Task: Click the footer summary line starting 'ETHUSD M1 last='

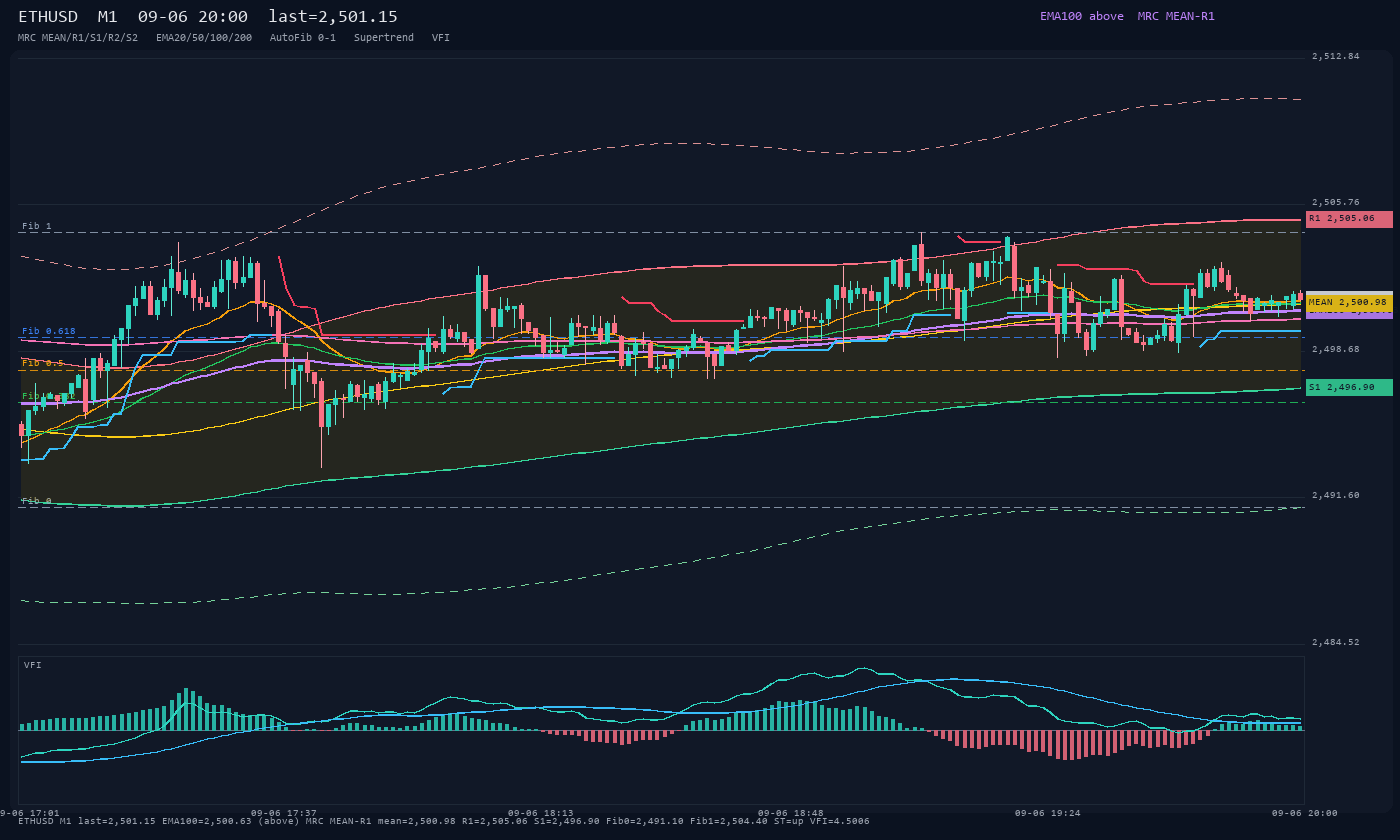Action: 444,821
